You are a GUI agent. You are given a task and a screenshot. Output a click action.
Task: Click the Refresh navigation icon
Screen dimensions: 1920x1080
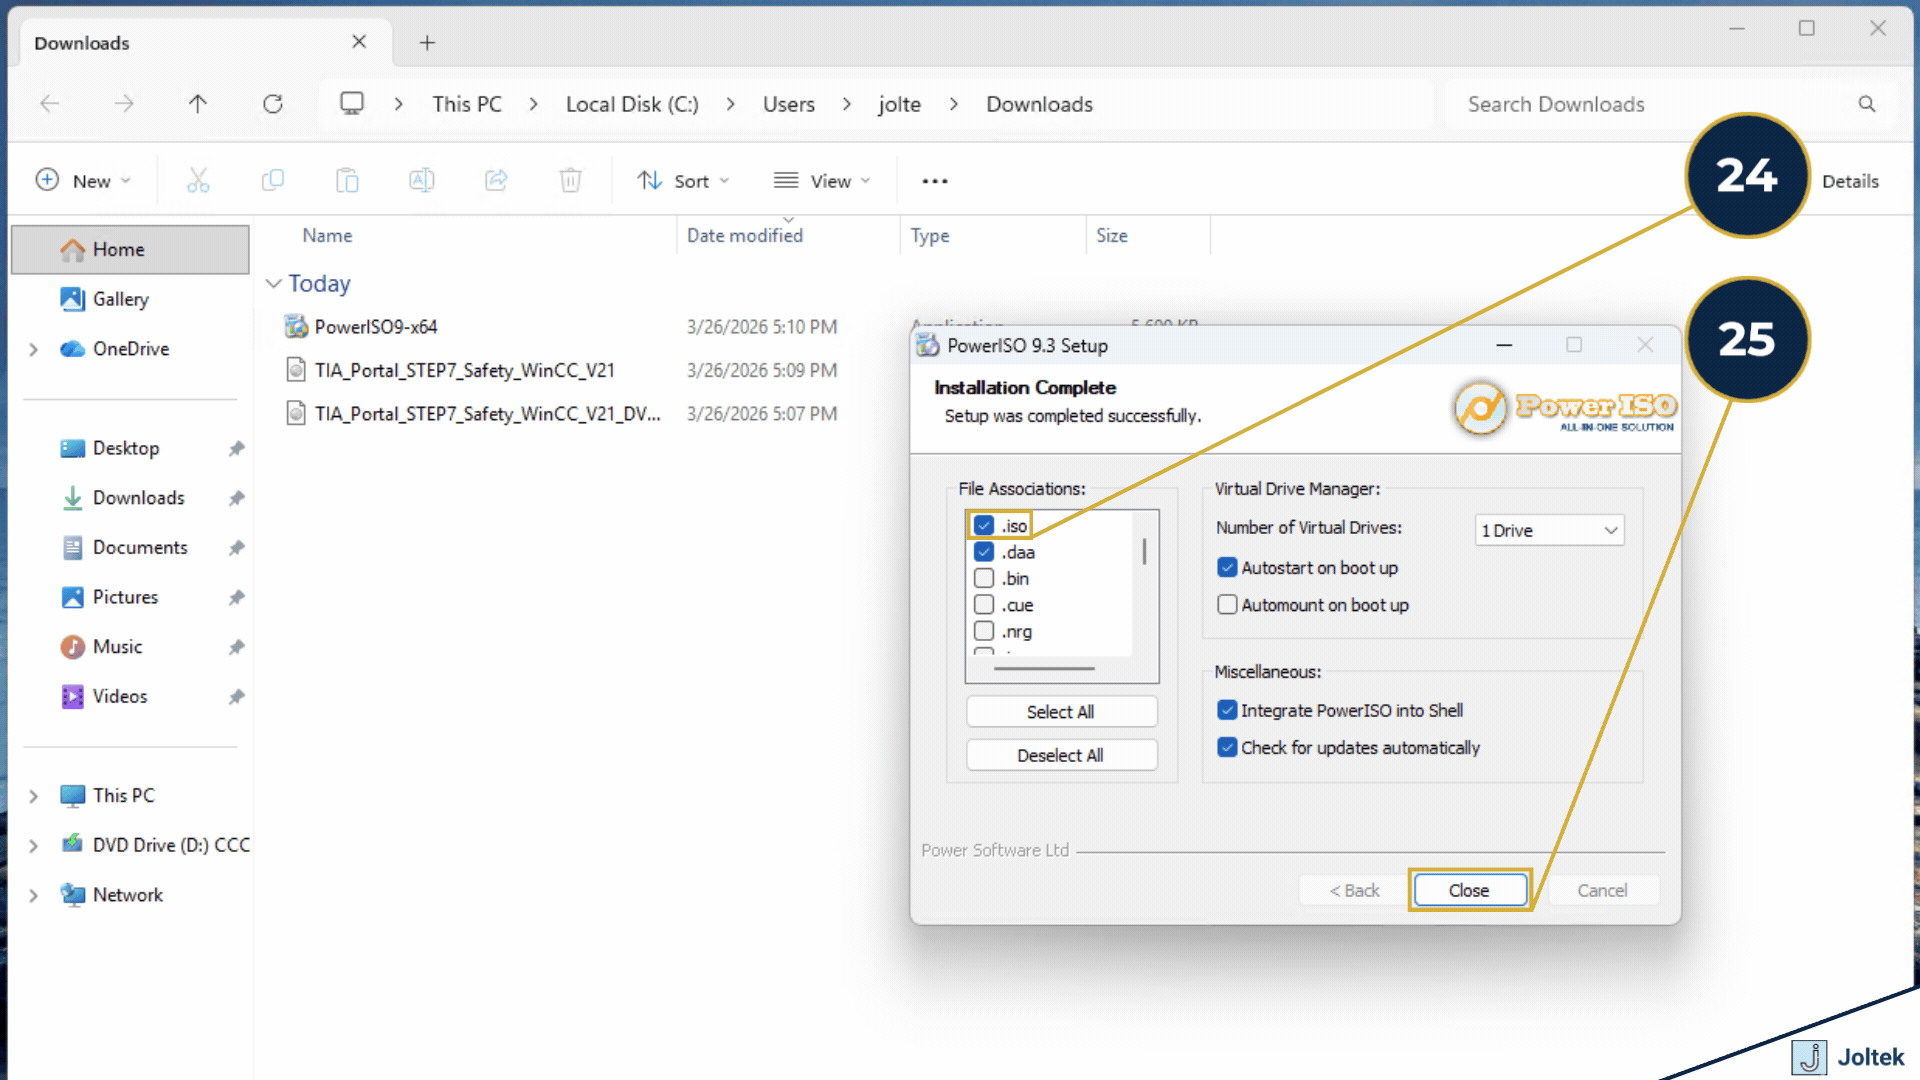pos(272,103)
